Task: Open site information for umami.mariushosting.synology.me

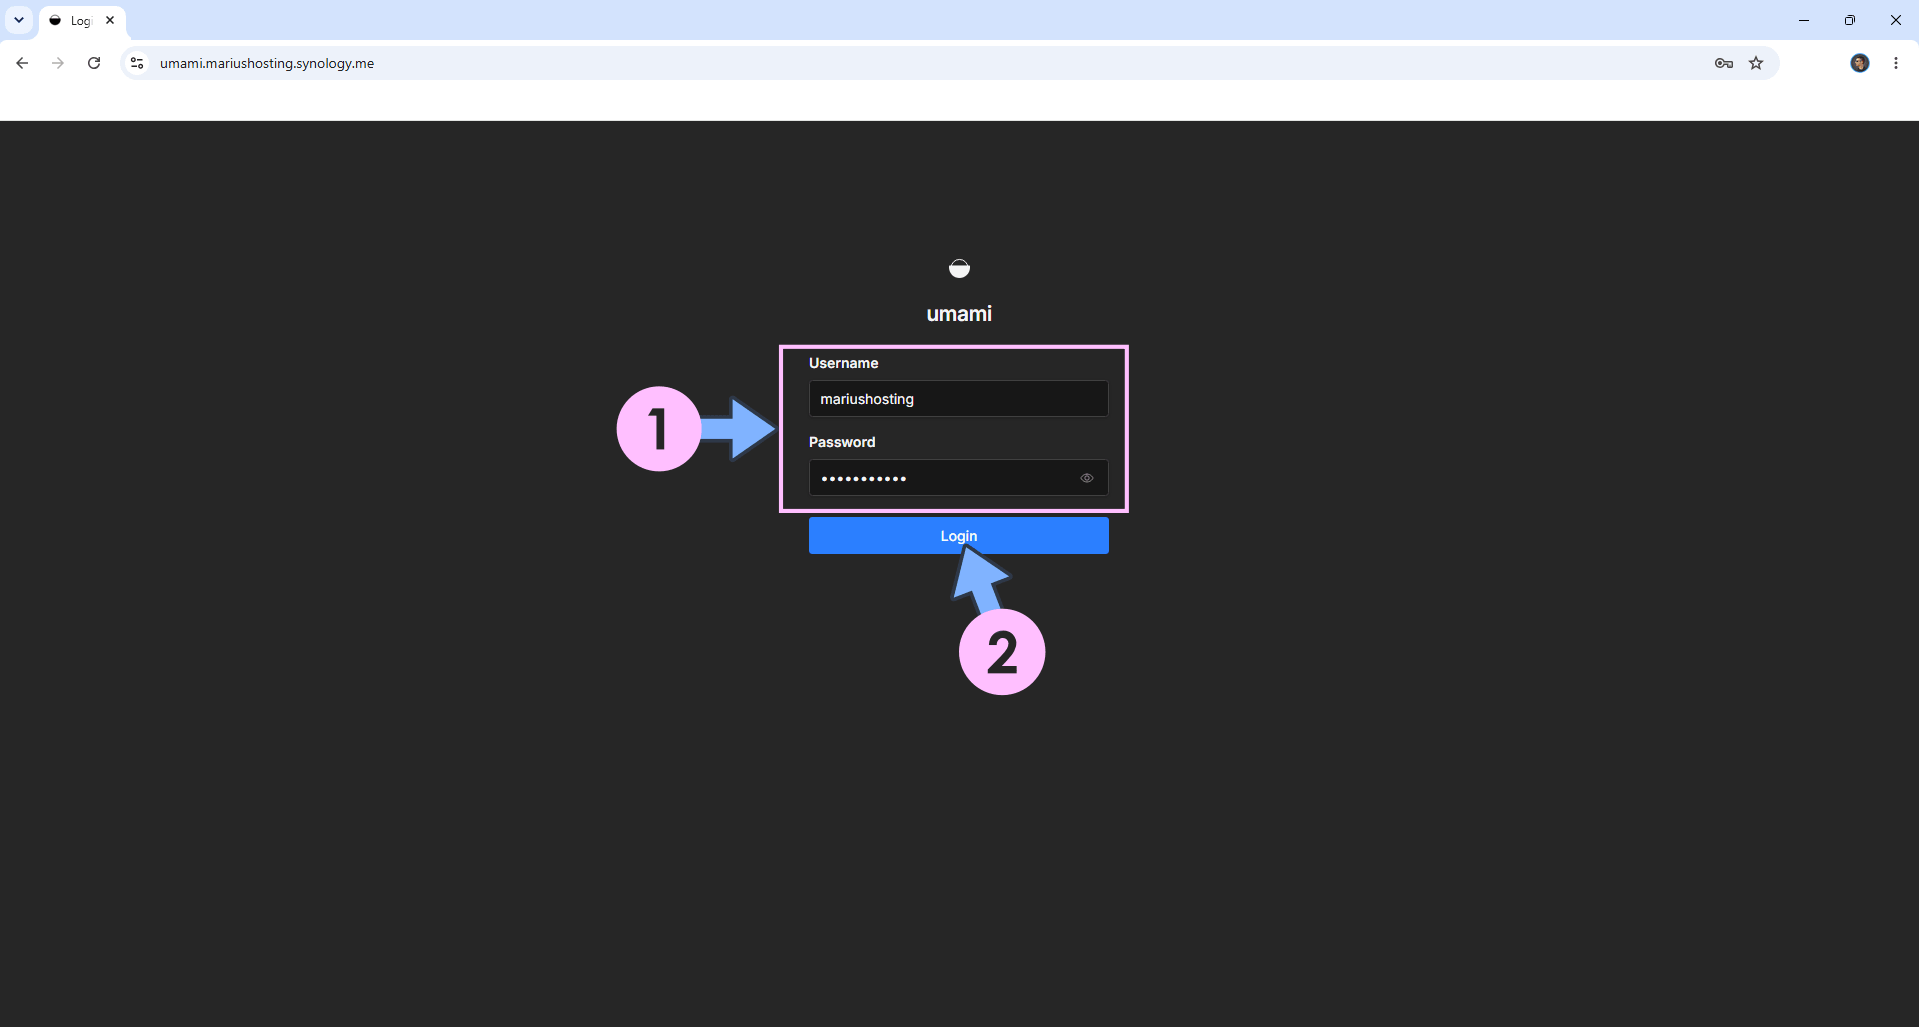Action: pyautogui.click(x=137, y=63)
